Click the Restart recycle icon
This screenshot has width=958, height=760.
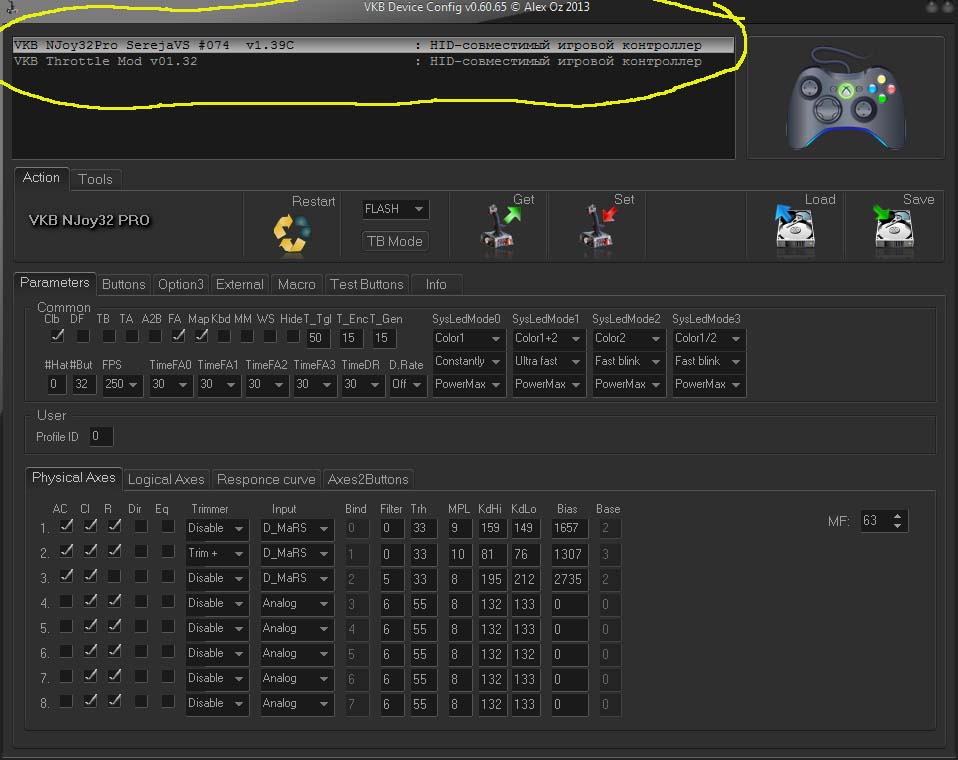click(291, 233)
